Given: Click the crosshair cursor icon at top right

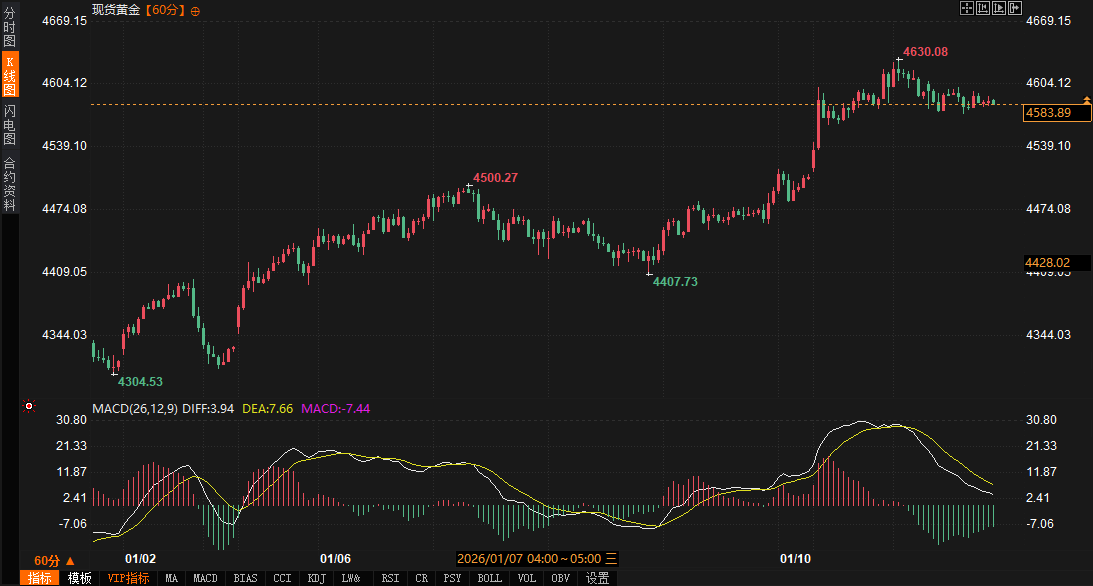Looking at the screenshot, I should [x=966, y=8].
